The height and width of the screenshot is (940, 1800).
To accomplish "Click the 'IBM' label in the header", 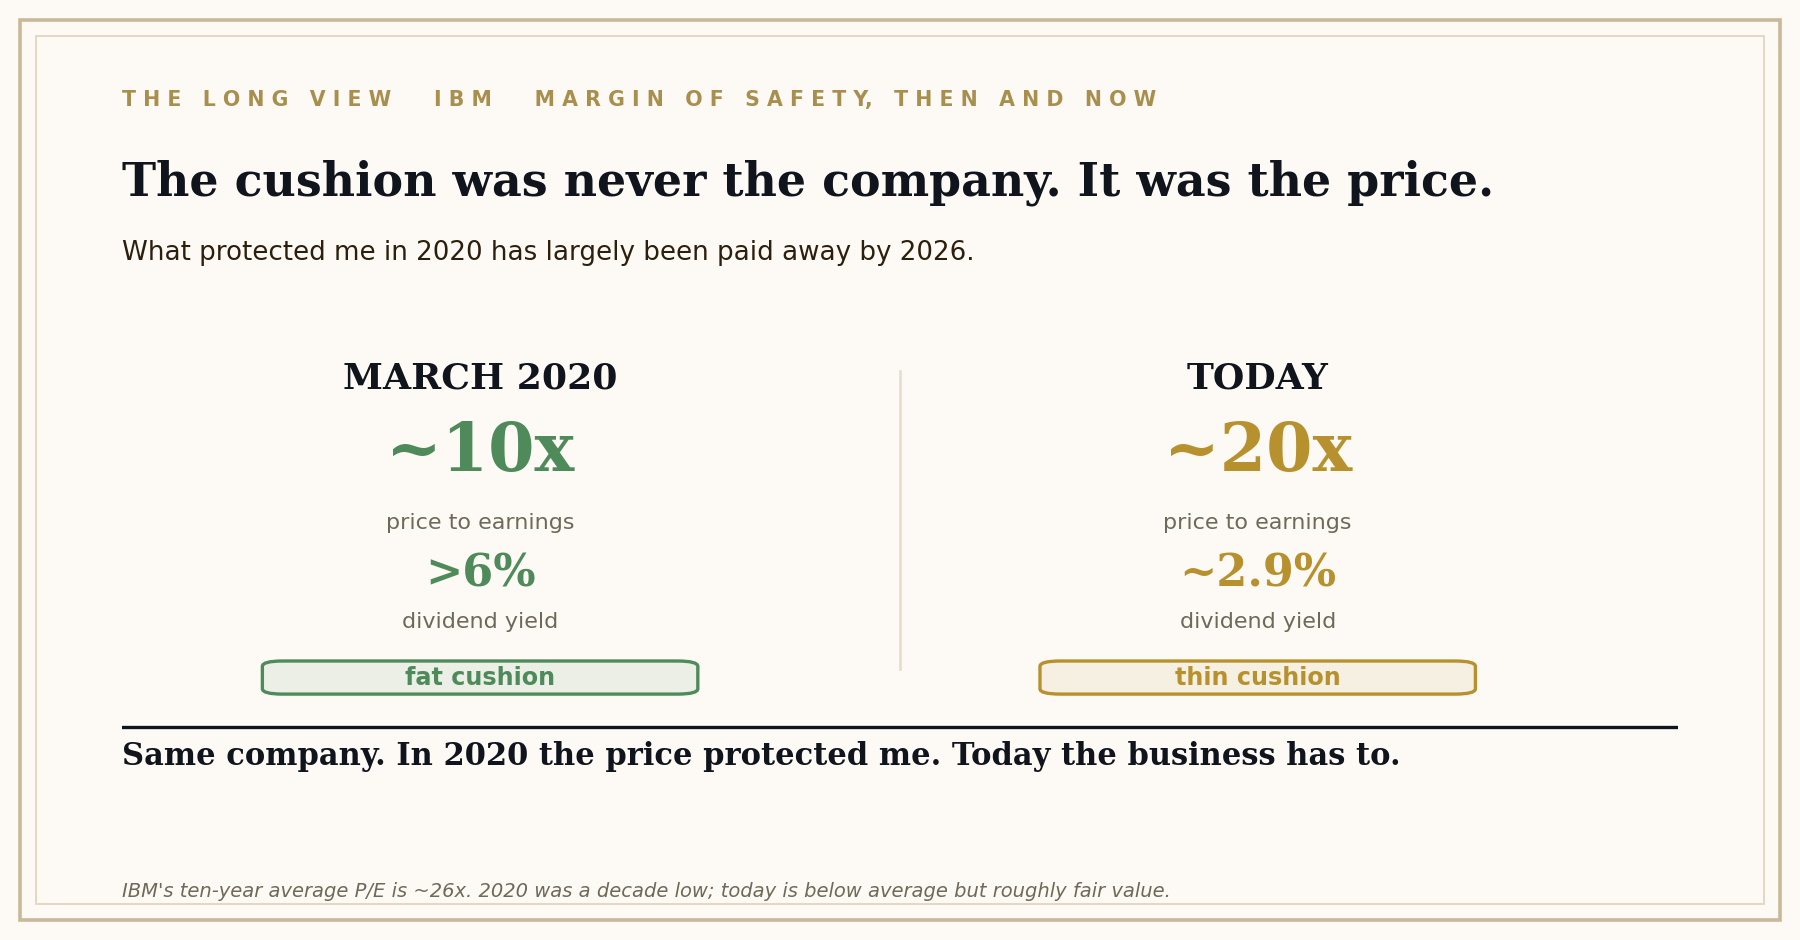I will [x=463, y=100].
